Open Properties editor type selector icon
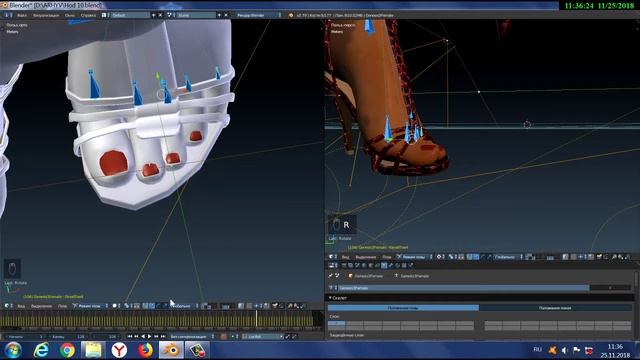This screenshot has height=360, width=640. tap(333, 265)
